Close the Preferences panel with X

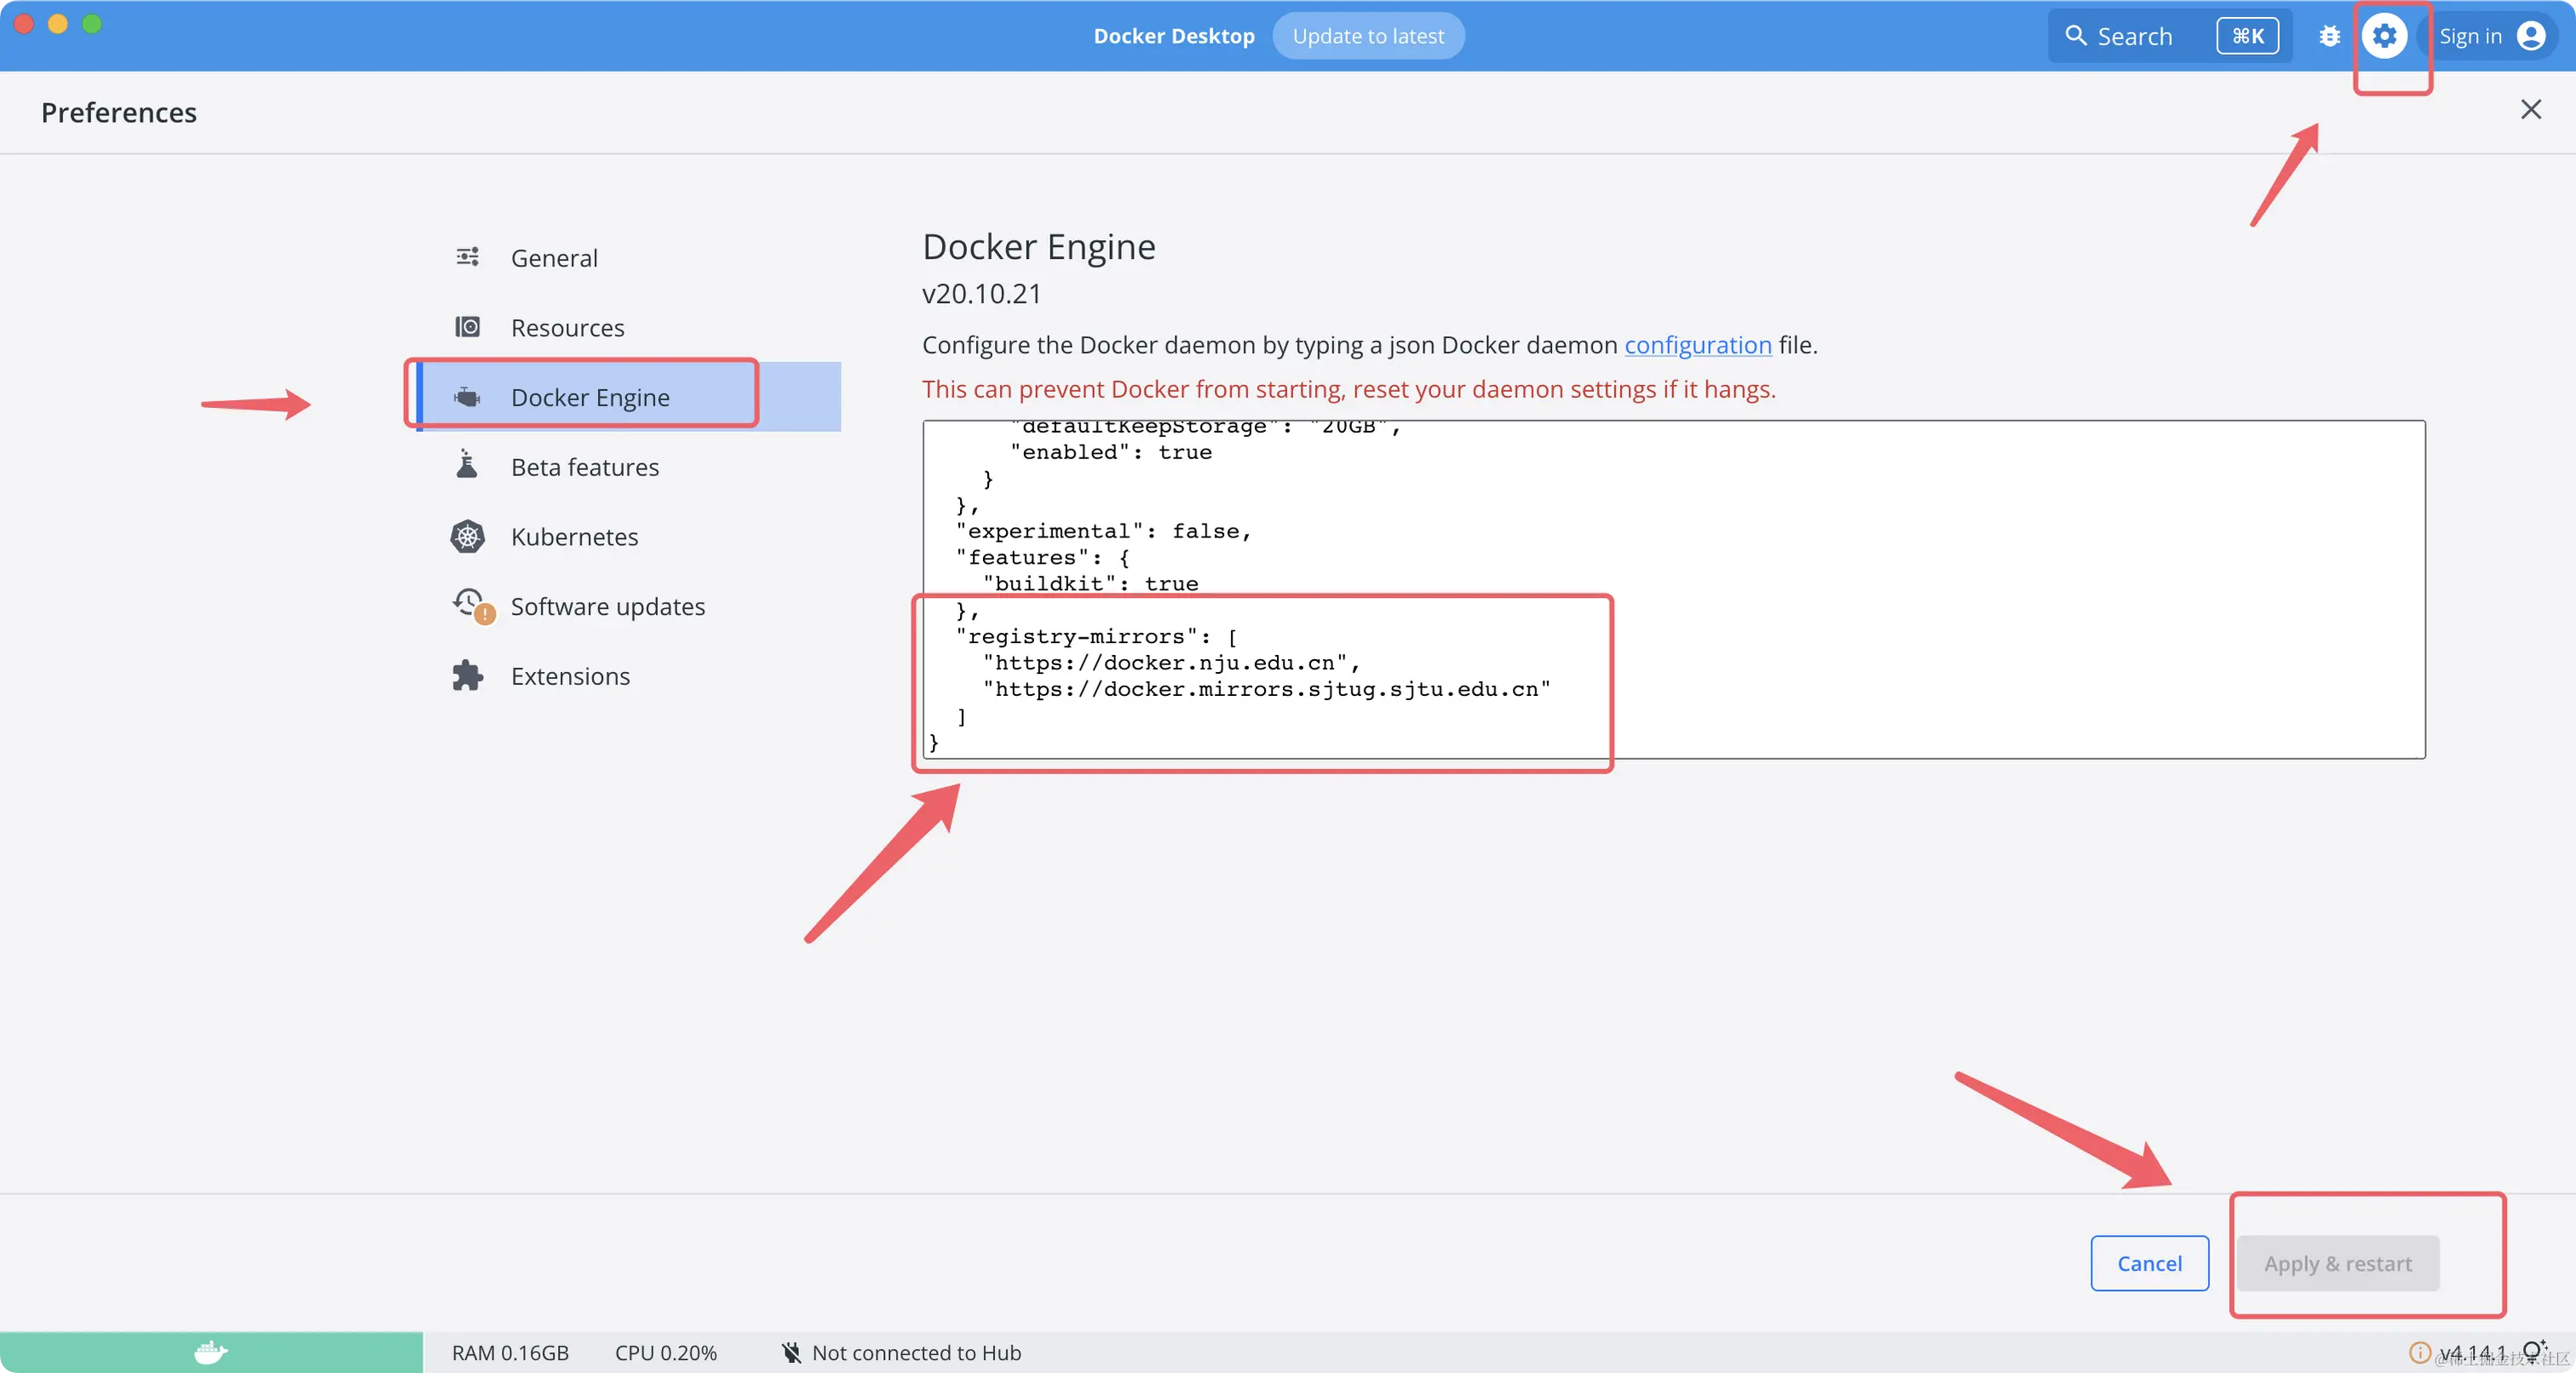pos(2530,109)
